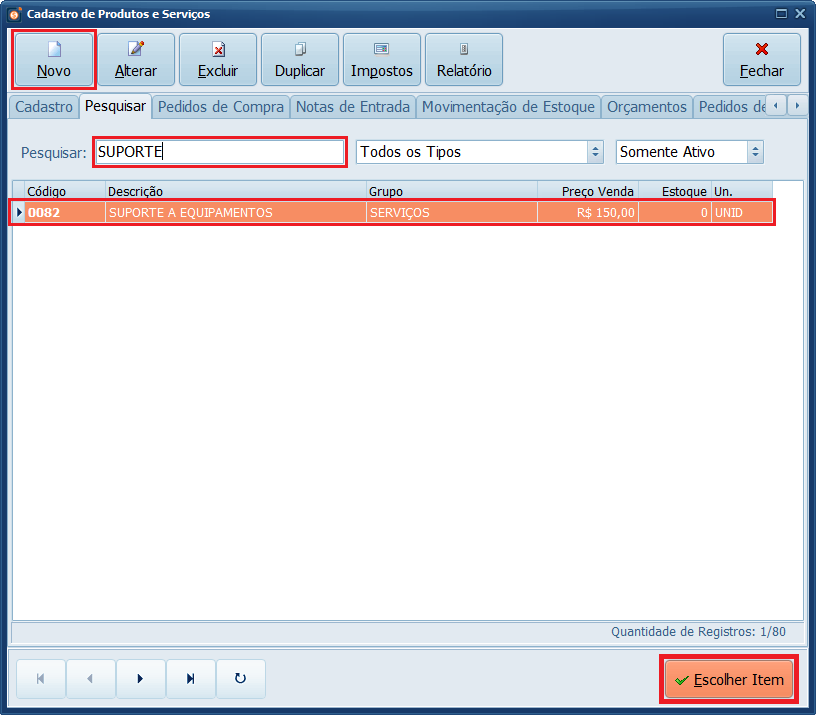Switch to the Cadastro tab
The width and height of the screenshot is (816, 715).
44,106
